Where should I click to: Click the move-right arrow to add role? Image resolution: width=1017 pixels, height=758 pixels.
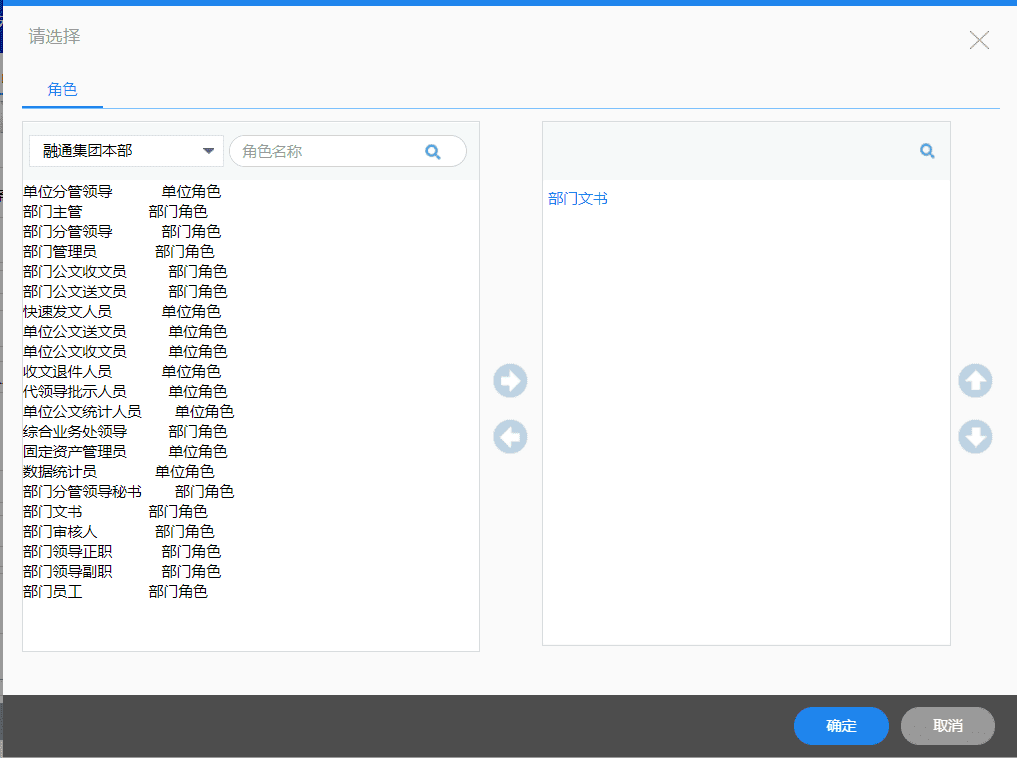pyautogui.click(x=510, y=381)
